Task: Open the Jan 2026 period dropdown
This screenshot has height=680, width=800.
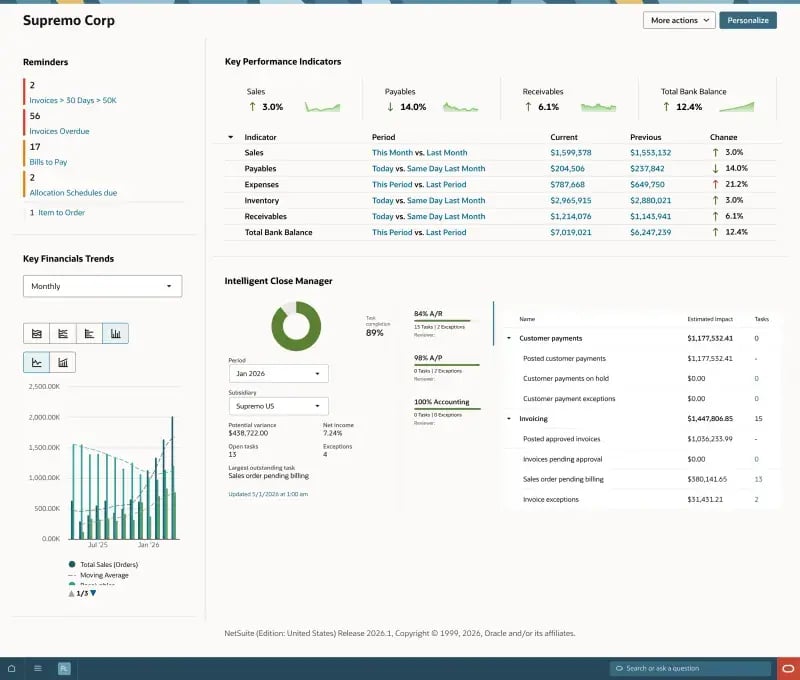Action: 279,373
